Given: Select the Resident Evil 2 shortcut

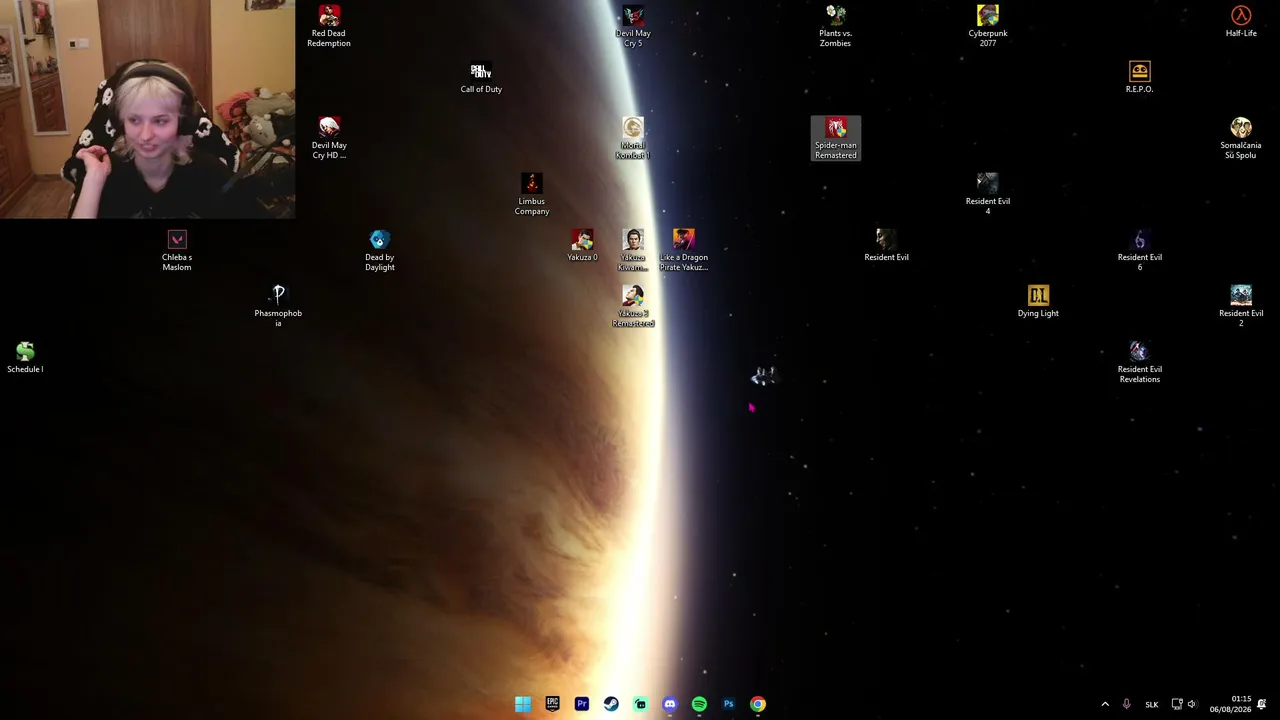Looking at the screenshot, I should (1241, 306).
